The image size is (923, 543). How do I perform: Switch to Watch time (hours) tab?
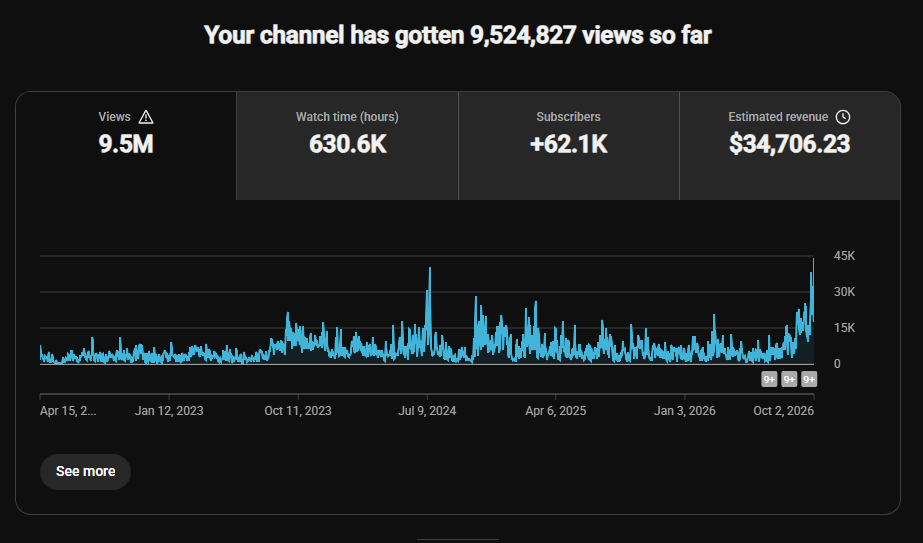click(x=347, y=146)
